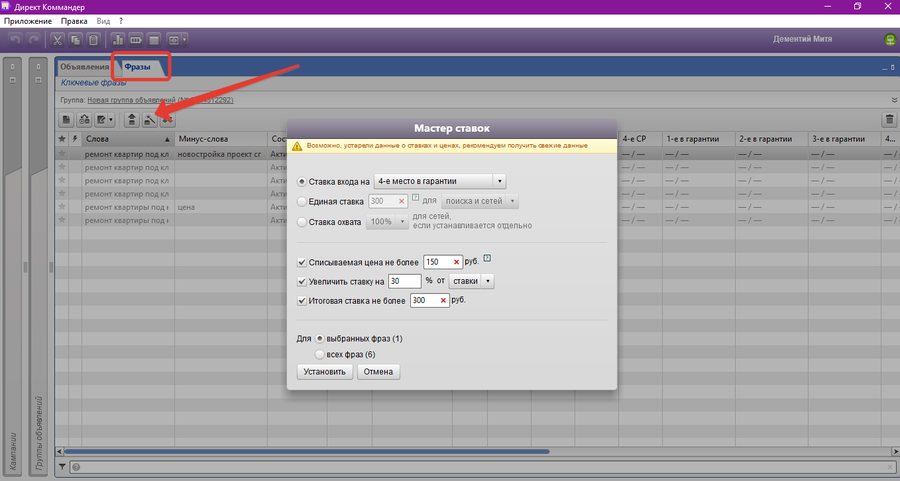900x481 pixels.
Task: Open the ? help menu
Action: click(x=121, y=21)
